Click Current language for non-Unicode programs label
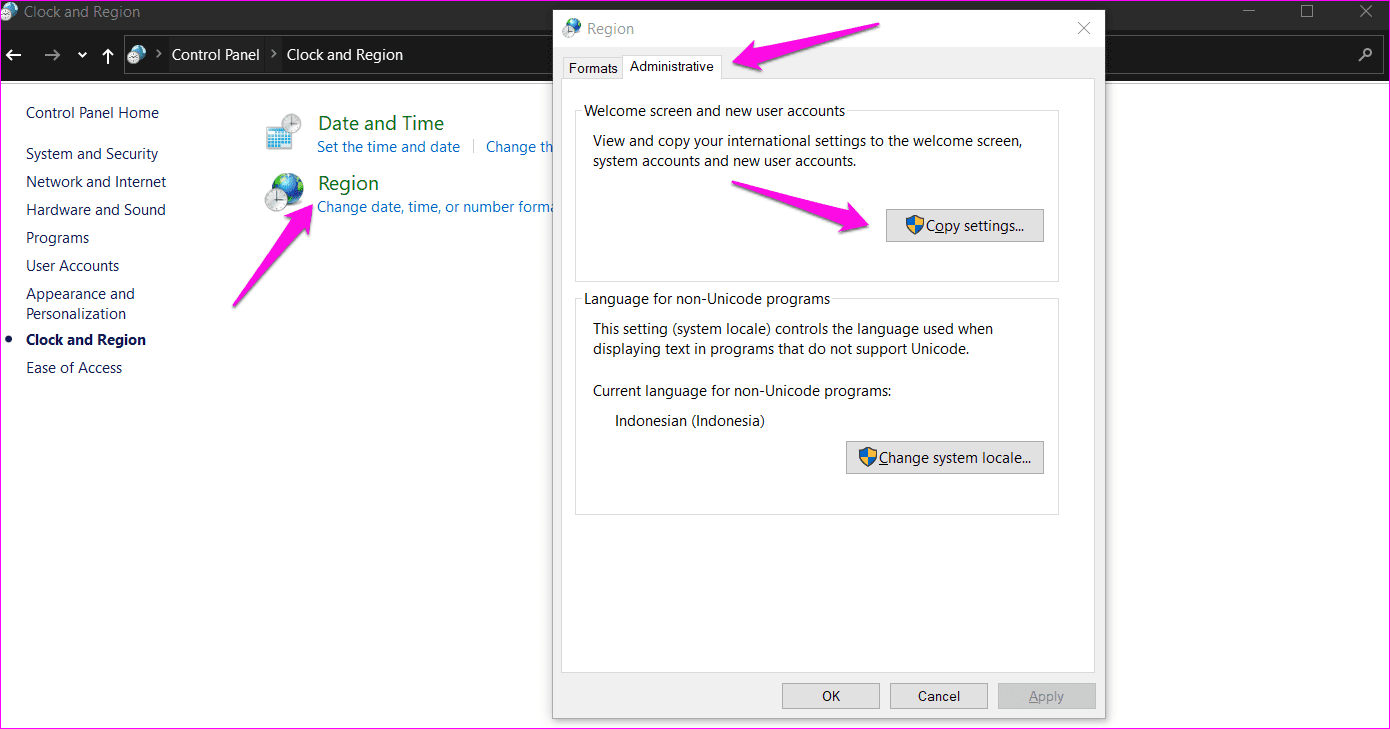The width and height of the screenshot is (1390, 729). pyautogui.click(x=742, y=391)
